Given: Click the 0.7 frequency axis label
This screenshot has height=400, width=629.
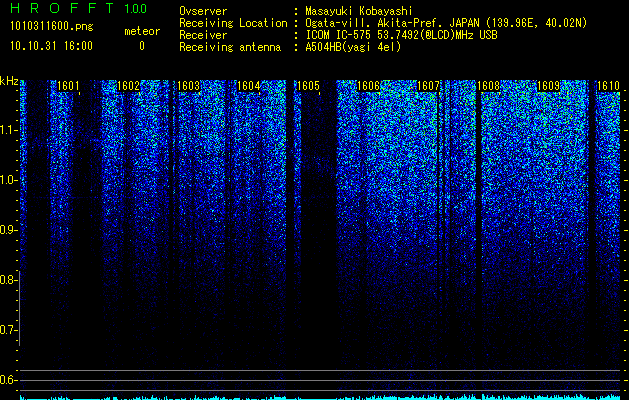Looking at the screenshot, I should (8, 330).
